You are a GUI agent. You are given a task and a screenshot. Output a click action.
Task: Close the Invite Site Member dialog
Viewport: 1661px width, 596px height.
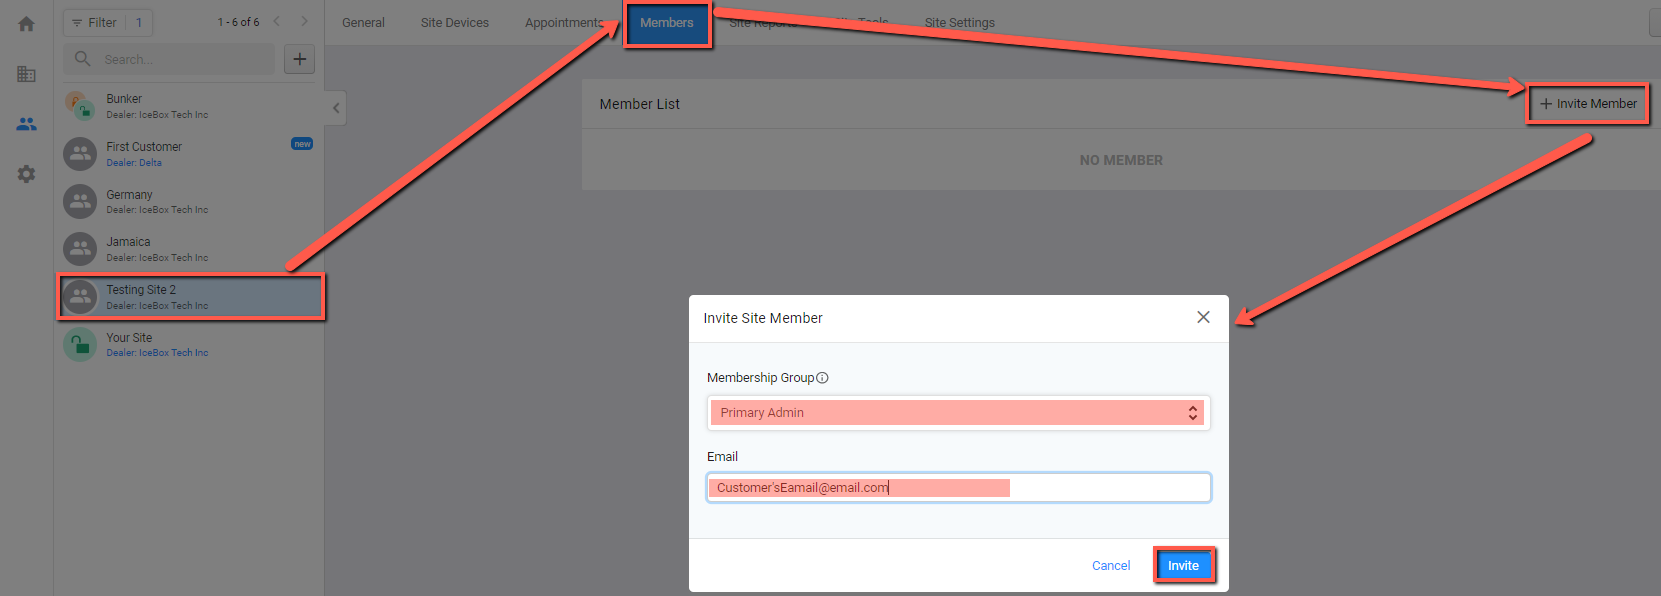pos(1203,317)
